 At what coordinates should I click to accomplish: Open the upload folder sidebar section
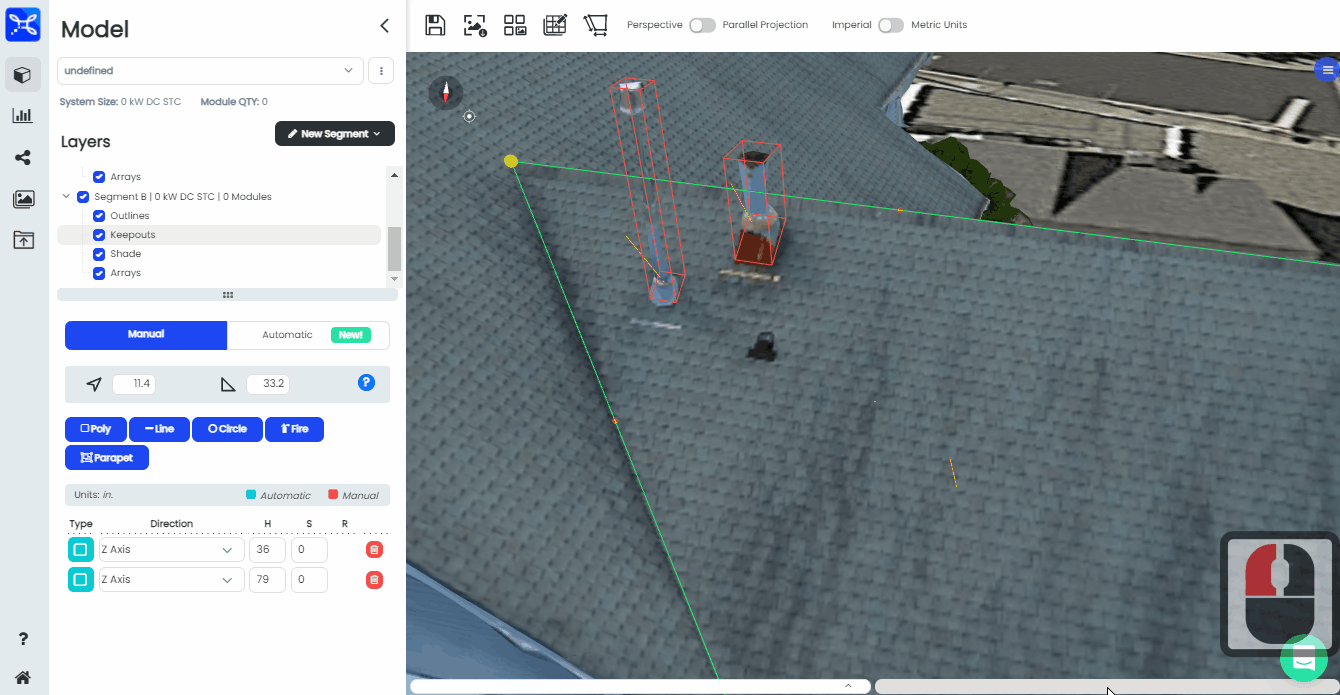23,240
